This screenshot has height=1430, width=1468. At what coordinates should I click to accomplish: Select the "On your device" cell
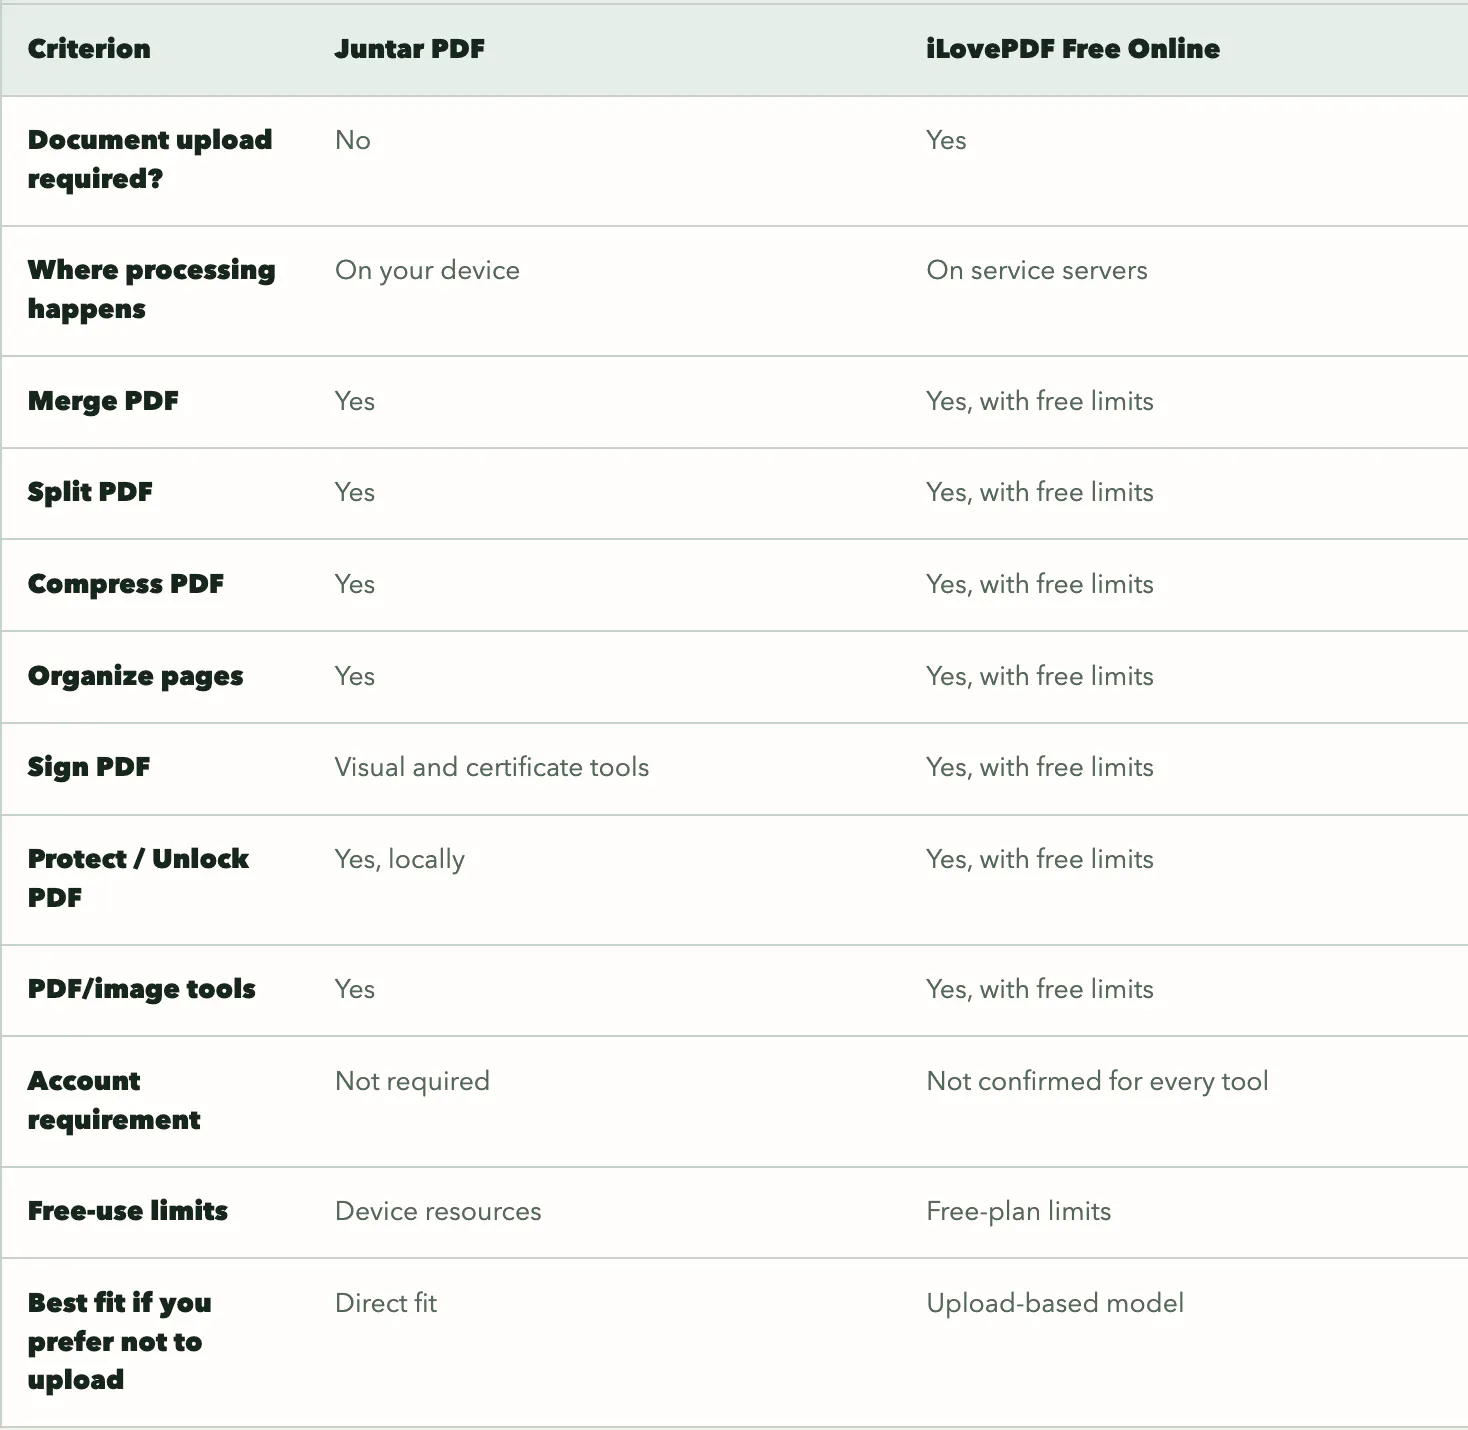pyautogui.click(x=427, y=270)
